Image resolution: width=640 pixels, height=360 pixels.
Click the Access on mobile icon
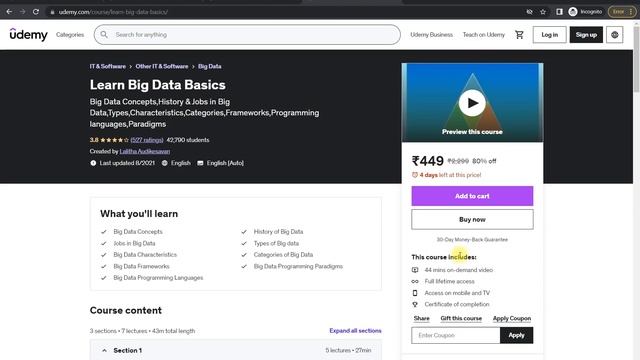coord(415,293)
